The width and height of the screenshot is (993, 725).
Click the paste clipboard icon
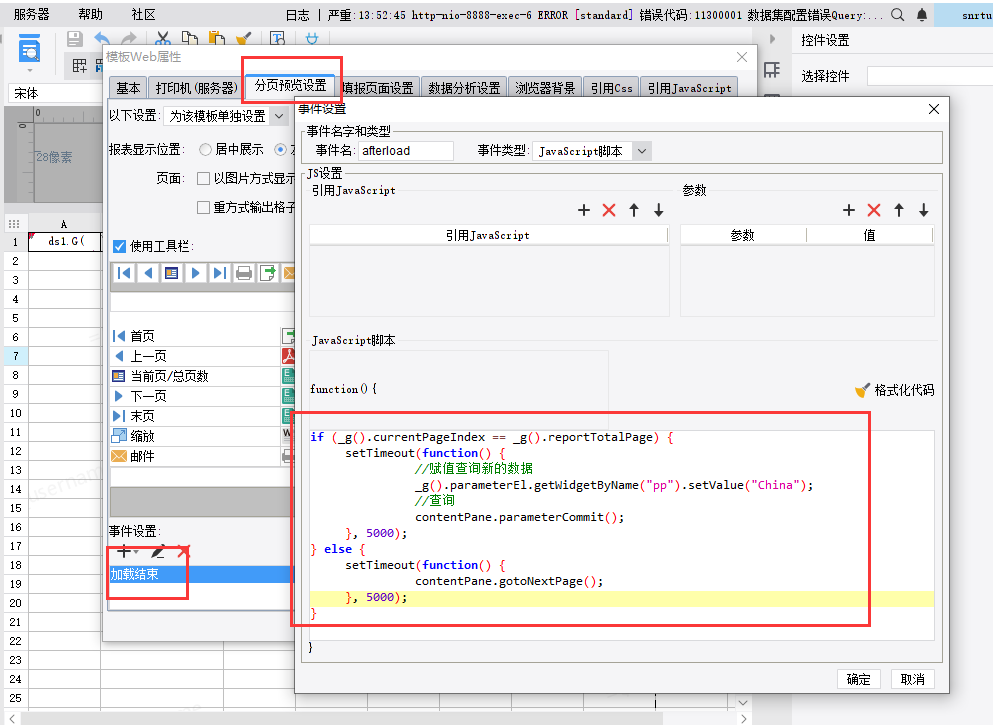click(217, 39)
